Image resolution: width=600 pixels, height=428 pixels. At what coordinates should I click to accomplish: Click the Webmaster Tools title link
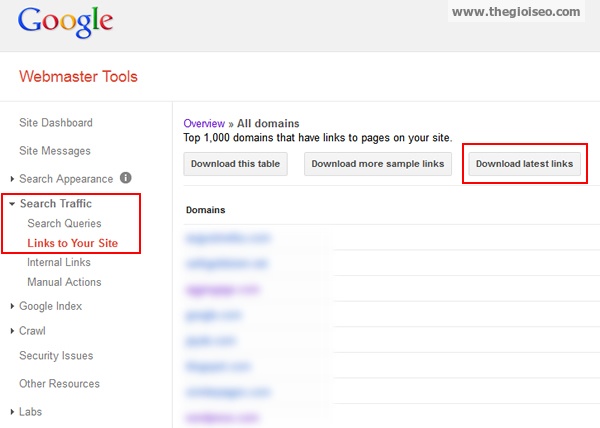point(78,76)
